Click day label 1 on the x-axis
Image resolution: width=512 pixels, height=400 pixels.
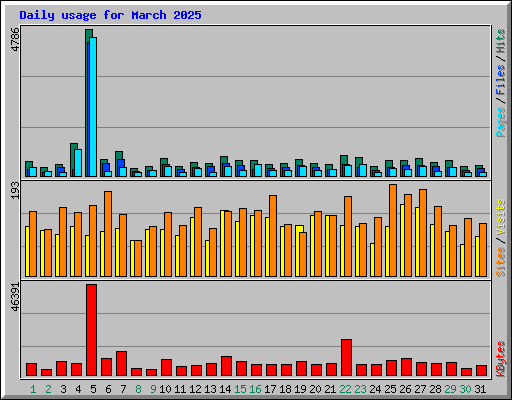click(33, 389)
